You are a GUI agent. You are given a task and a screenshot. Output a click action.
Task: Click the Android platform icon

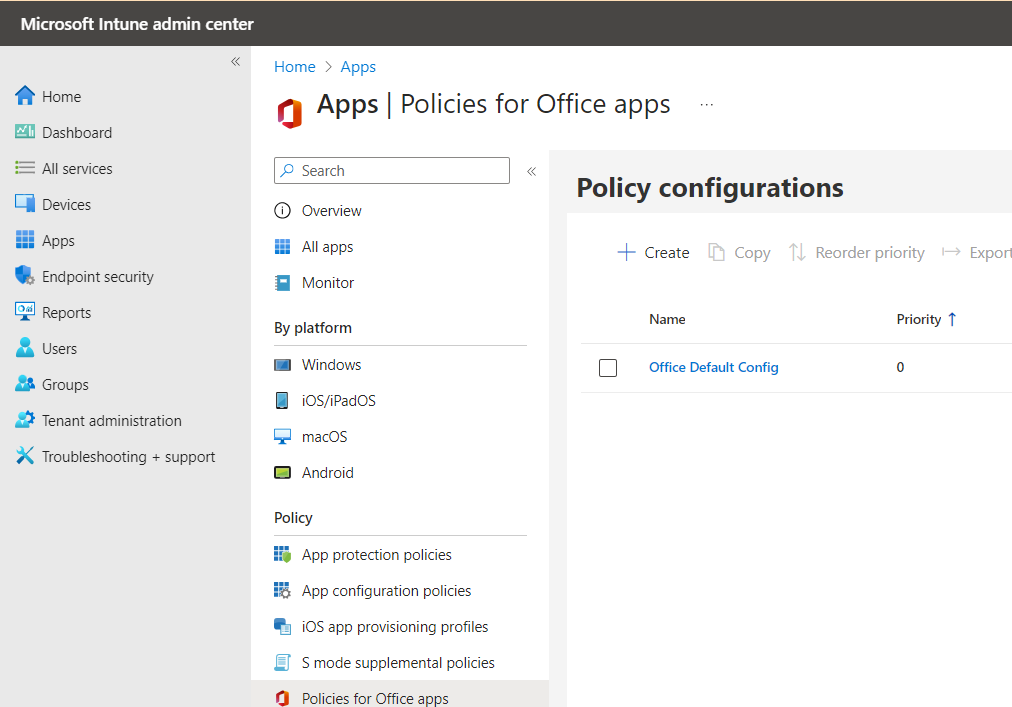[x=282, y=473]
